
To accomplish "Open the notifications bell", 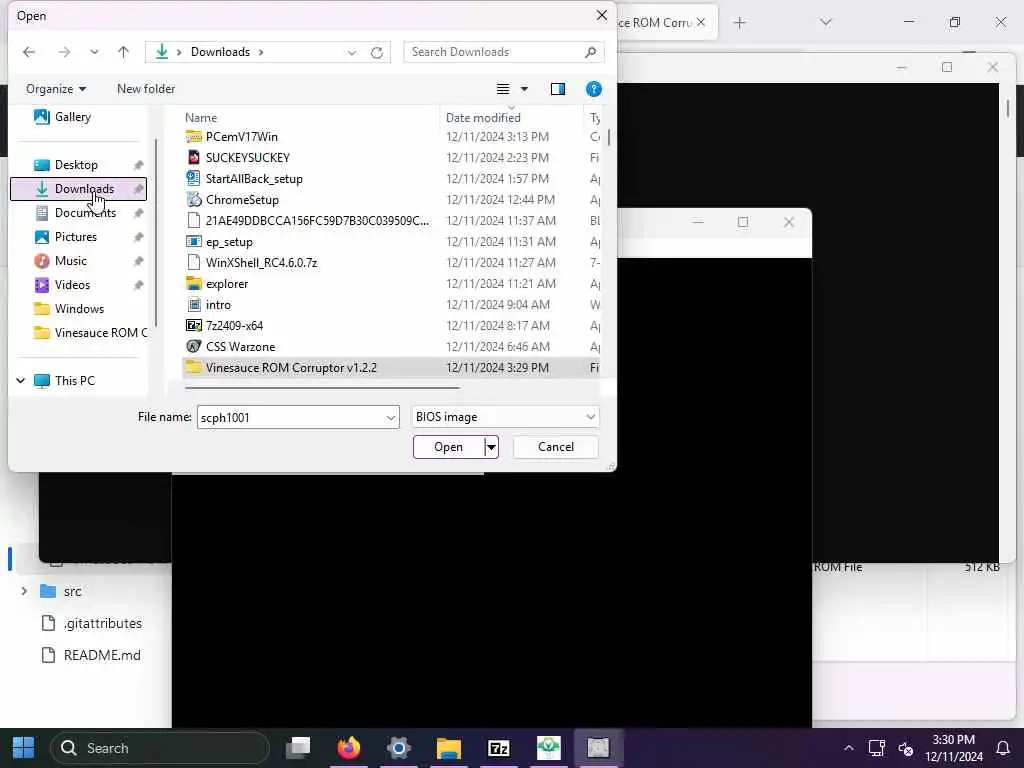I will [x=1002, y=748].
